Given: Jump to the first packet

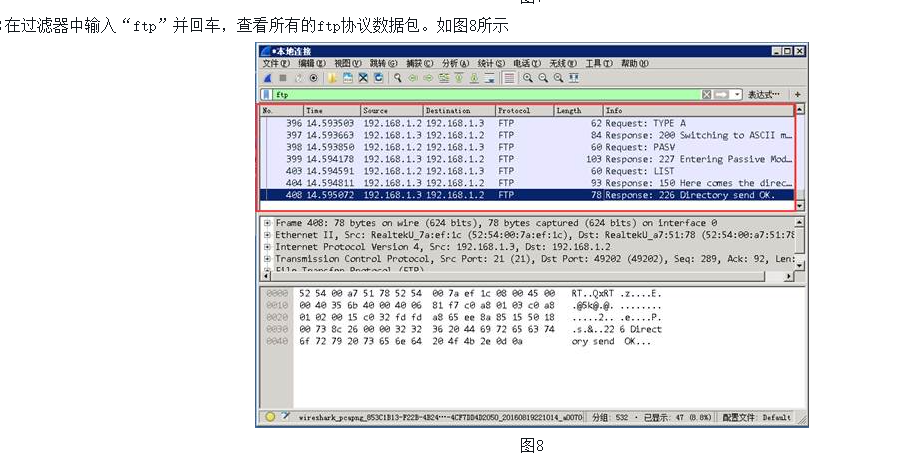Looking at the screenshot, I should coord(459,78).
